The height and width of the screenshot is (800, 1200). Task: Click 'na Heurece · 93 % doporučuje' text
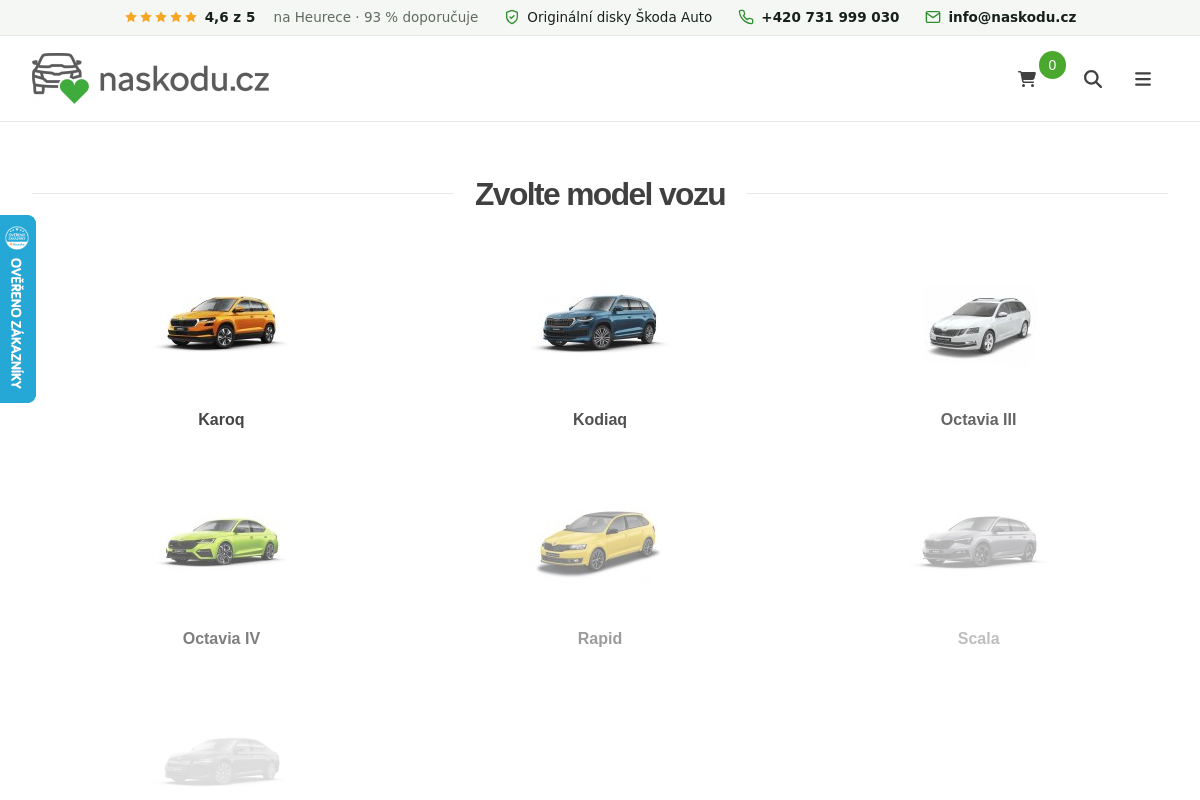click(x=376, y=17)
